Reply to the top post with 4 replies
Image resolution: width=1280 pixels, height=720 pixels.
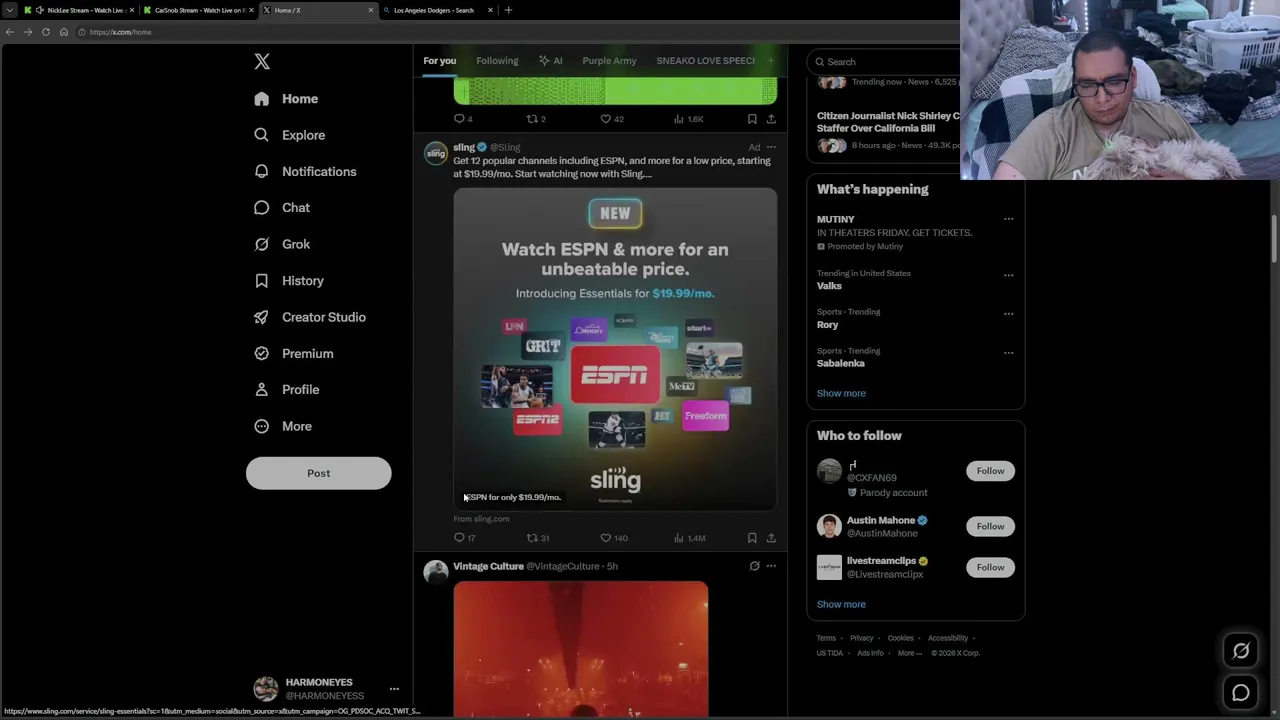pyautogui.click(x=463, y=119)
